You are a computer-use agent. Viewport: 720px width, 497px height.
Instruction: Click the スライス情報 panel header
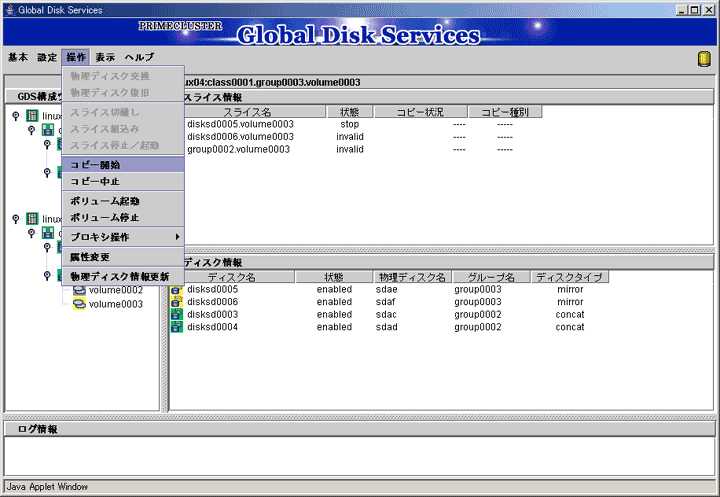[x=443, y=97]
